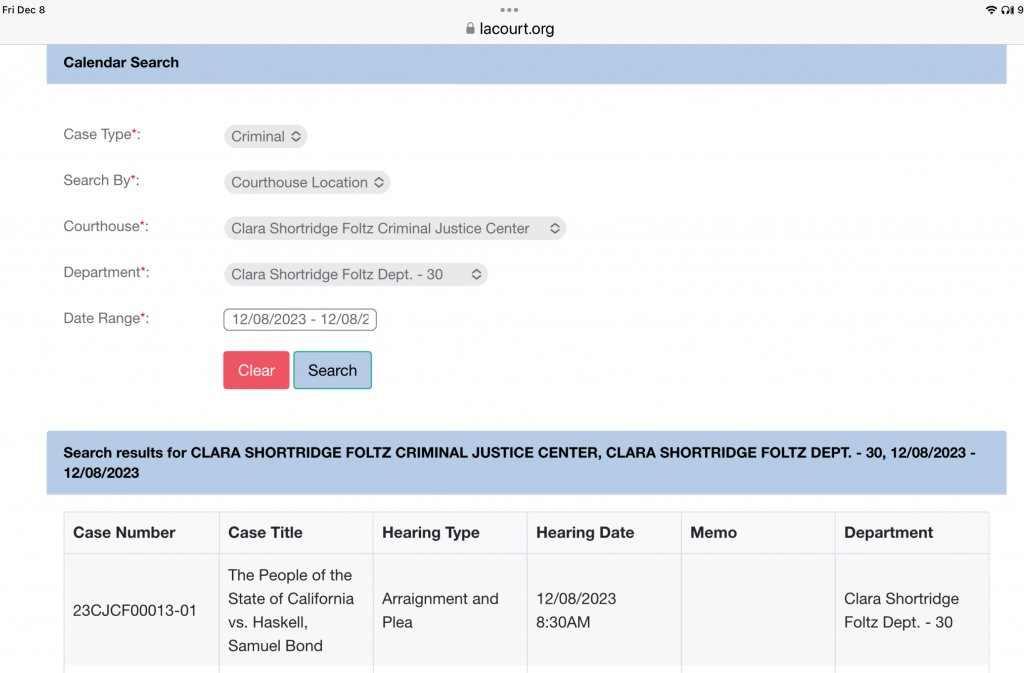Select case number 23CJCF00013-01
The width and height of the screenshot is (1024, 673).
pos(135,610)
